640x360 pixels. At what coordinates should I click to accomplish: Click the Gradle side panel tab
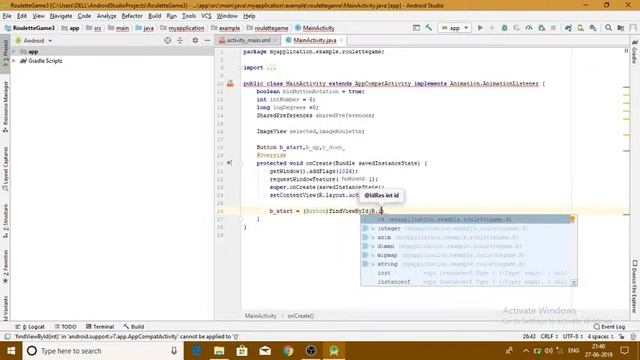pos(635,52)
